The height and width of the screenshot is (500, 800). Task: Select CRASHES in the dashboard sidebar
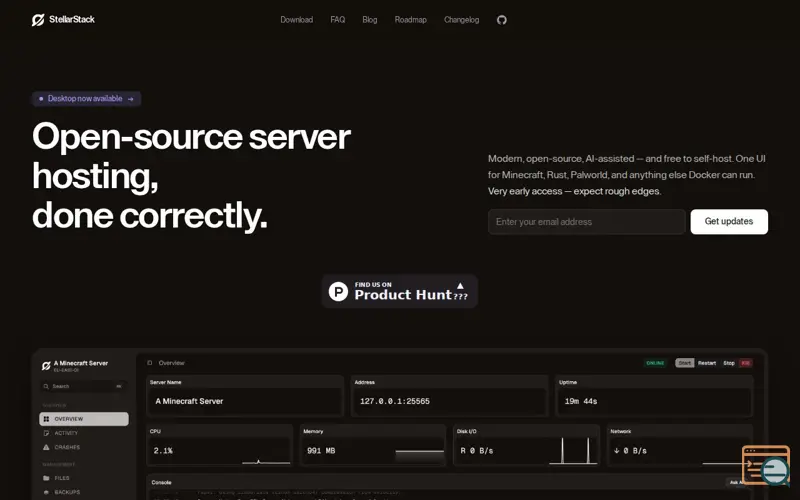pos(84,447)
